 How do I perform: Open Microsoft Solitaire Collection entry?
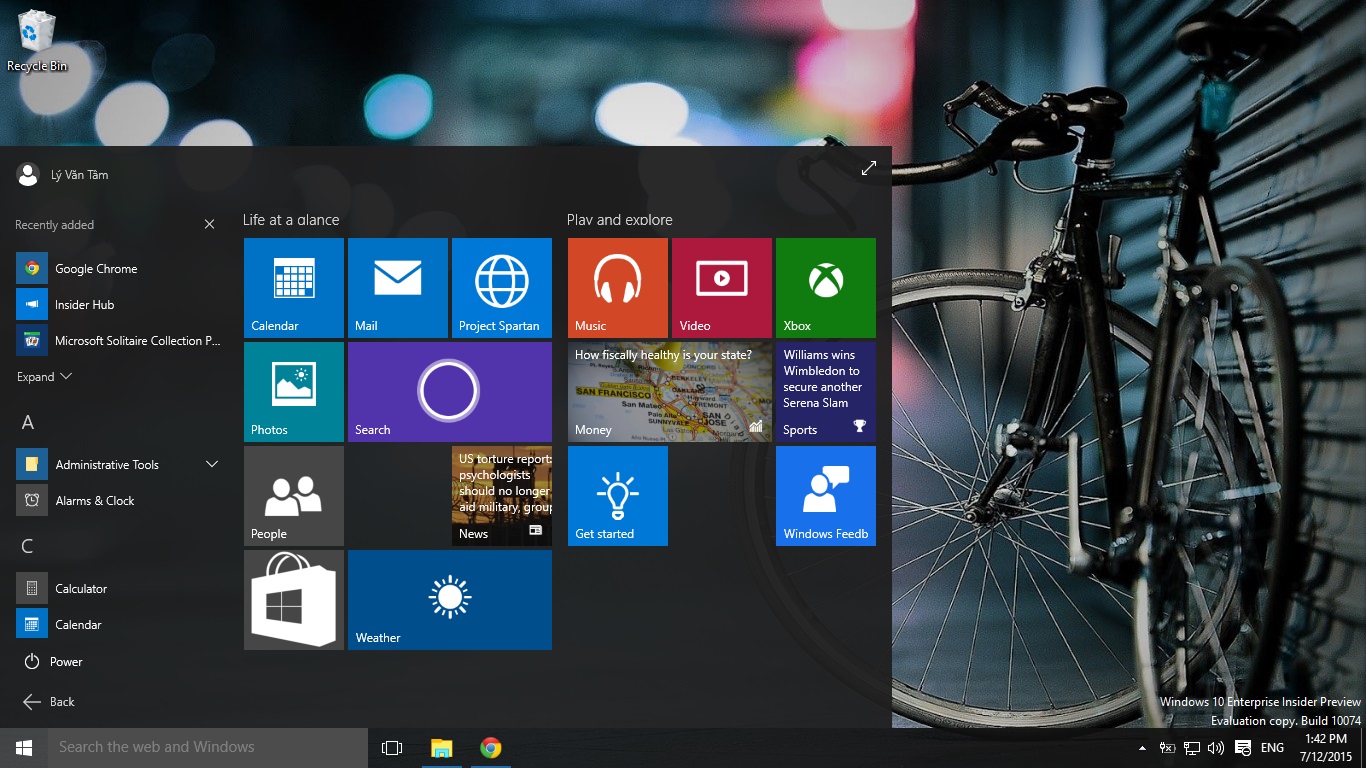(x=118, y=340)
